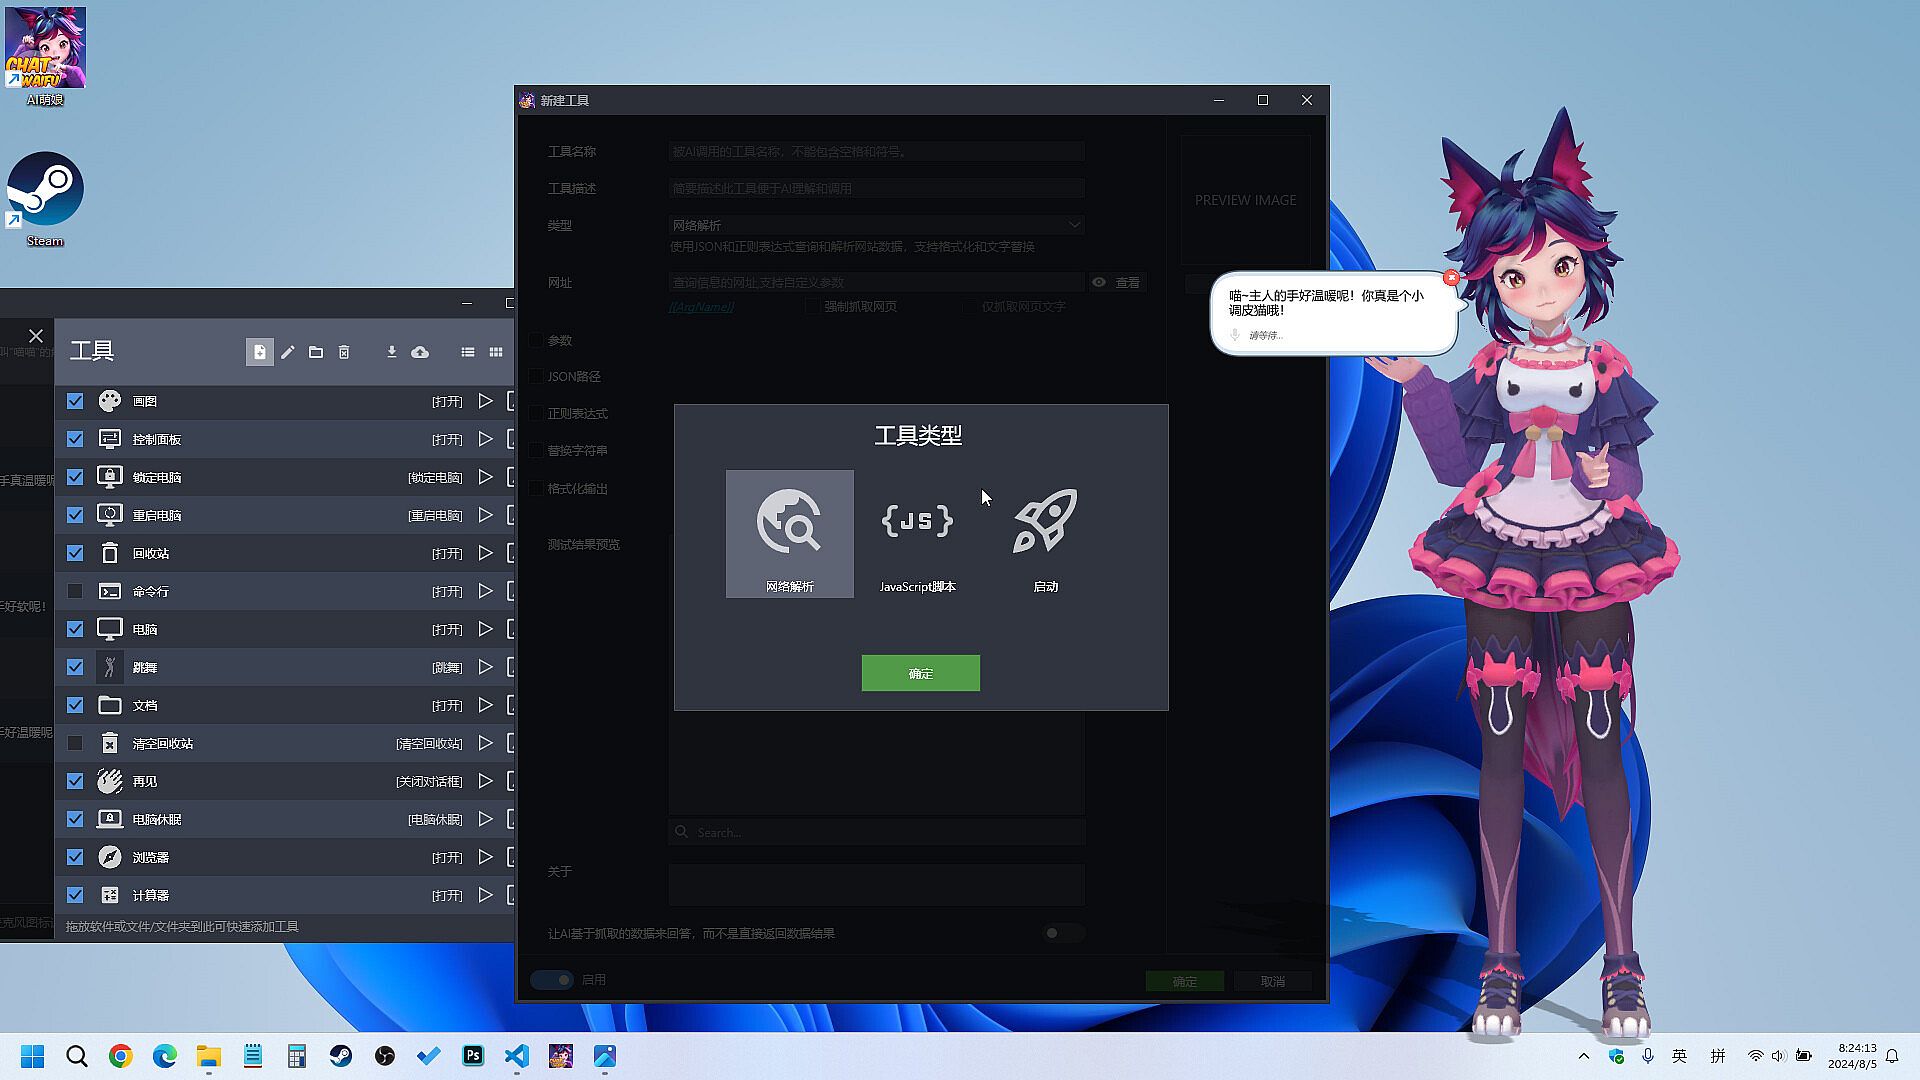Switch tools to list view
1920x1080 pixels.
(468, 352)
